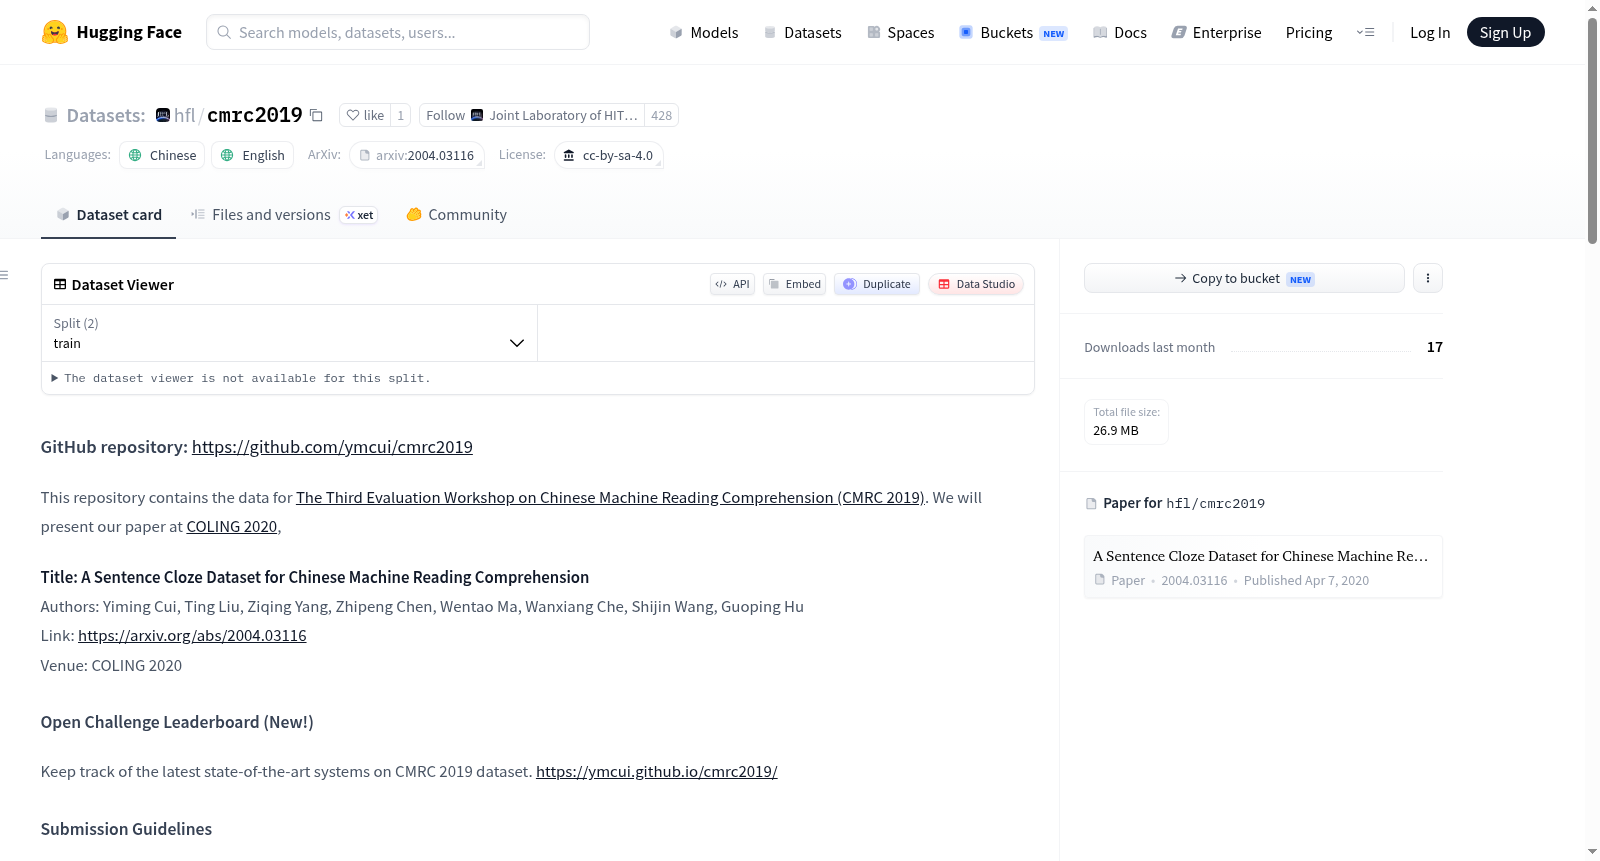The width and height of the screenshot is (1600, 861).
Task: Focus the search models, datasets, users field
Action: pos(398,32)
